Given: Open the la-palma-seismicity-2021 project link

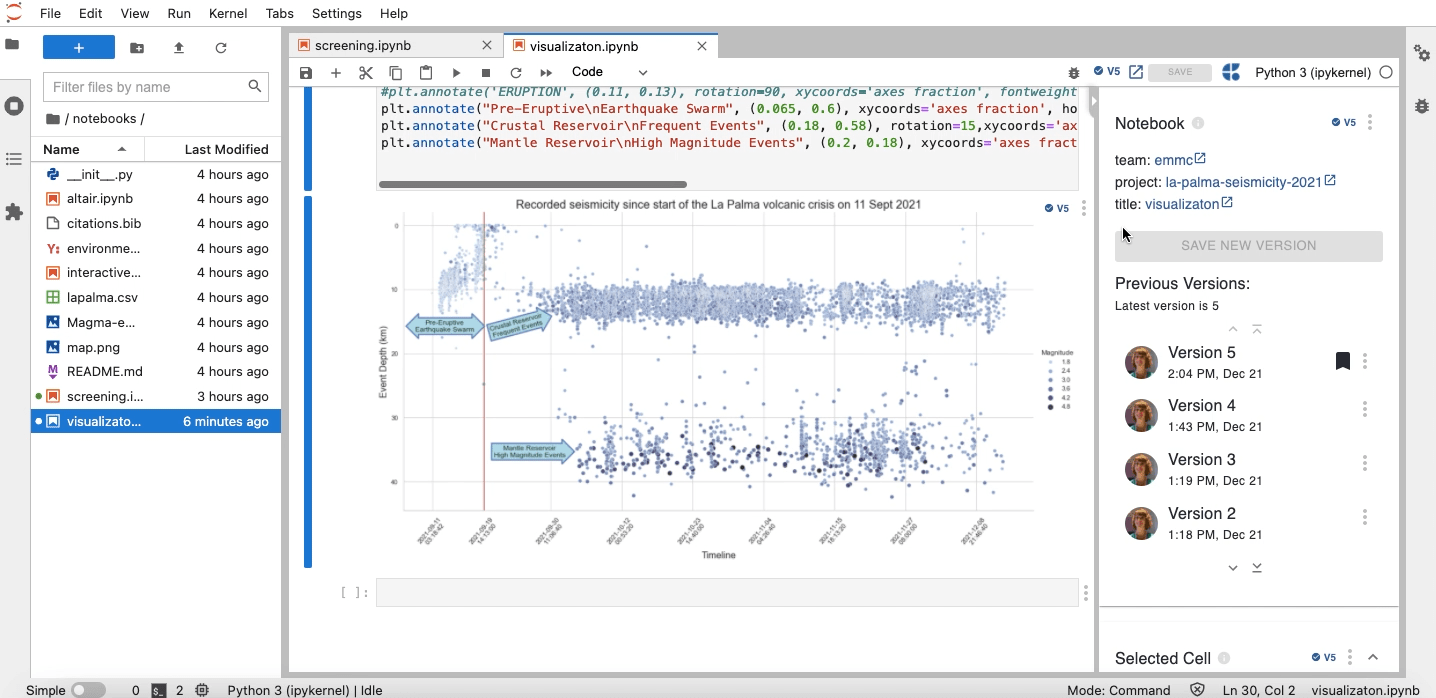Looking at the screenshot, I should 1251,182.
